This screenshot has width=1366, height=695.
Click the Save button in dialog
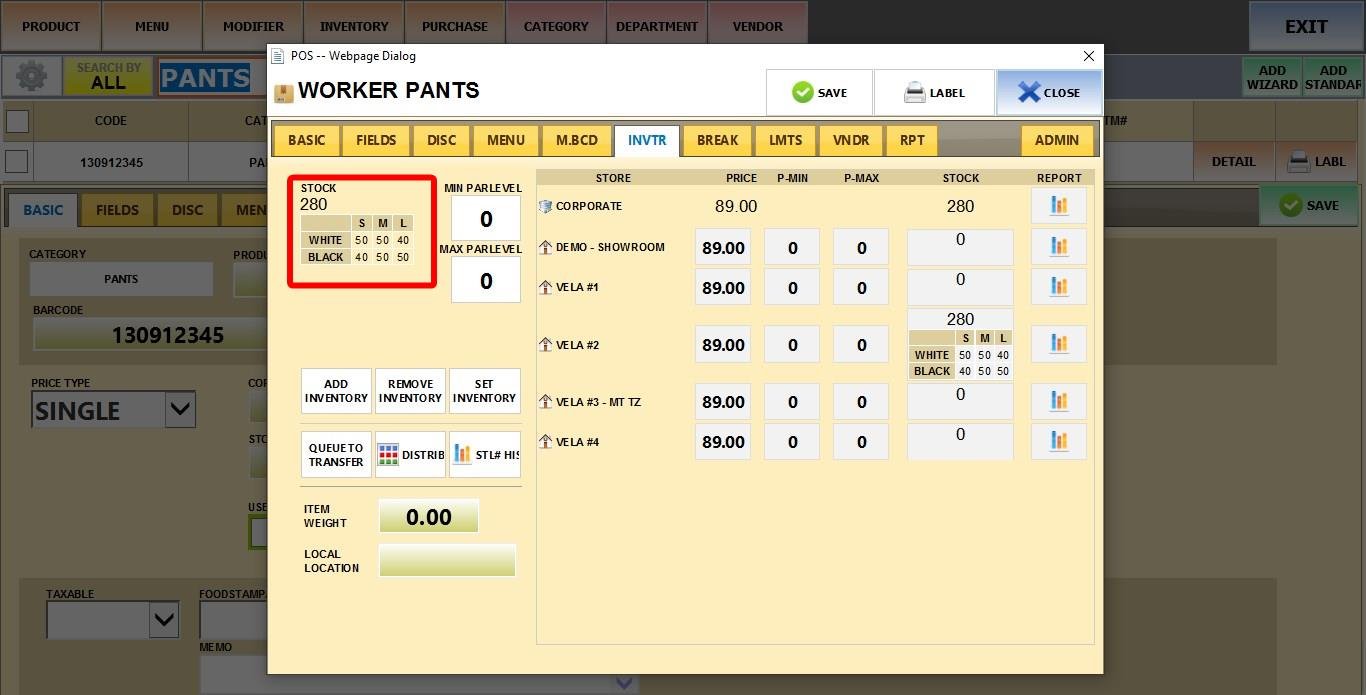click(819, 93)
